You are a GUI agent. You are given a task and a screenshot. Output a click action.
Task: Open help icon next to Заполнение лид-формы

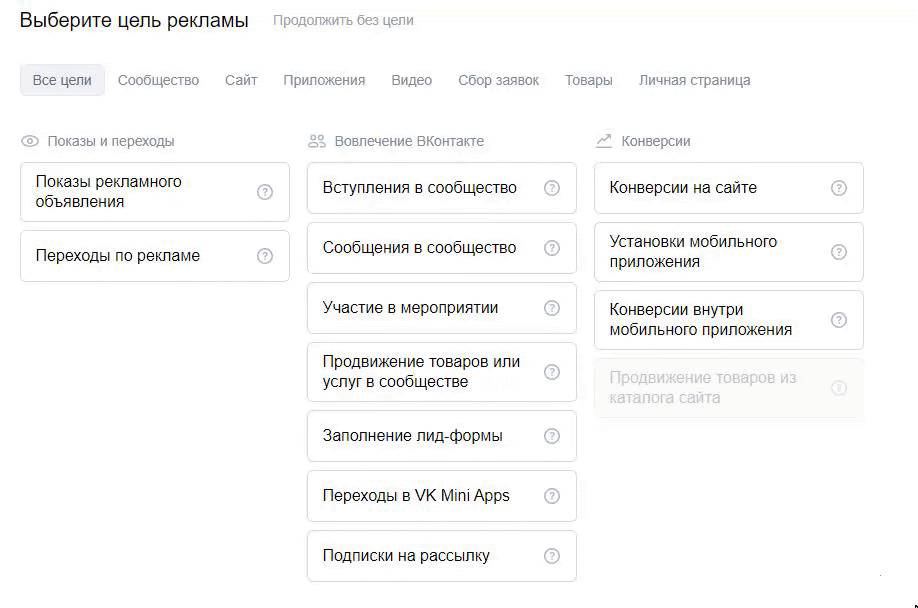[x=552, y=436]
